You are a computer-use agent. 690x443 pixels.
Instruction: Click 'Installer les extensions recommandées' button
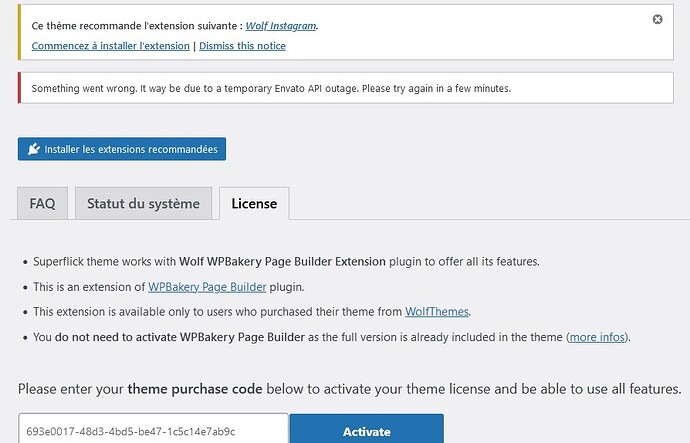122,149
